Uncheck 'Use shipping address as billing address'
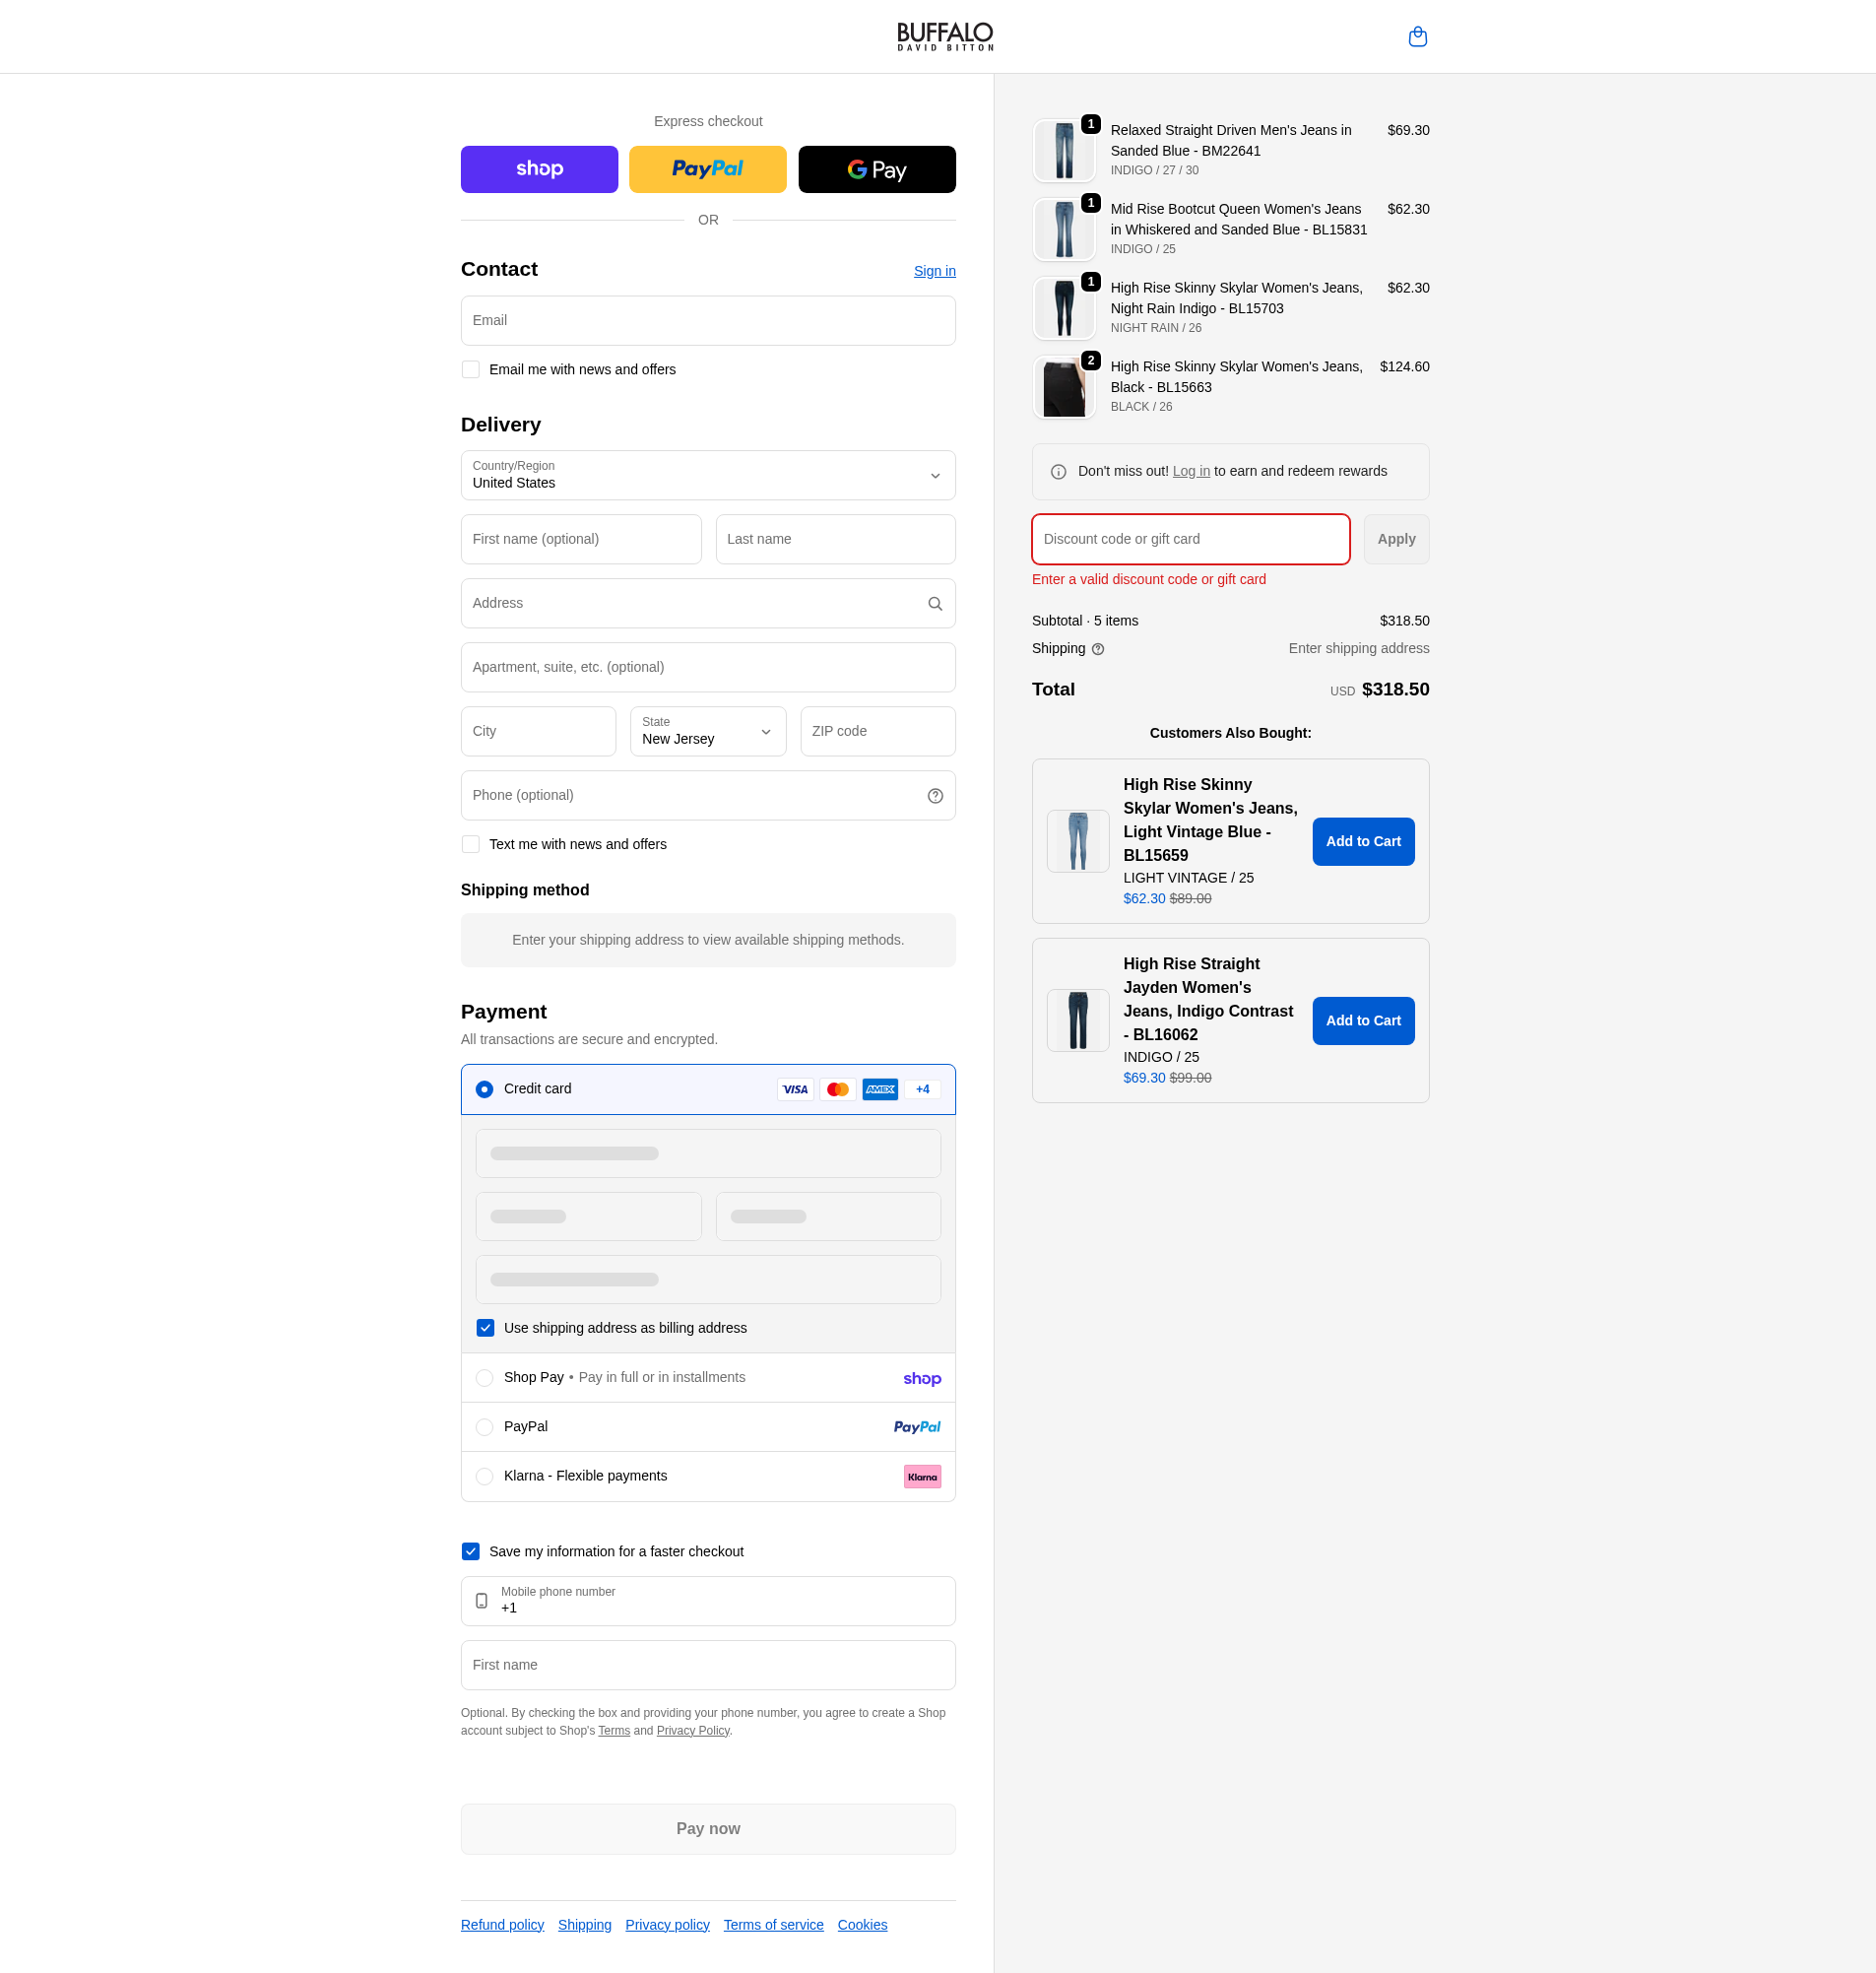The width and height of the screenshot is (1876, 1973). pos(485,1328)
